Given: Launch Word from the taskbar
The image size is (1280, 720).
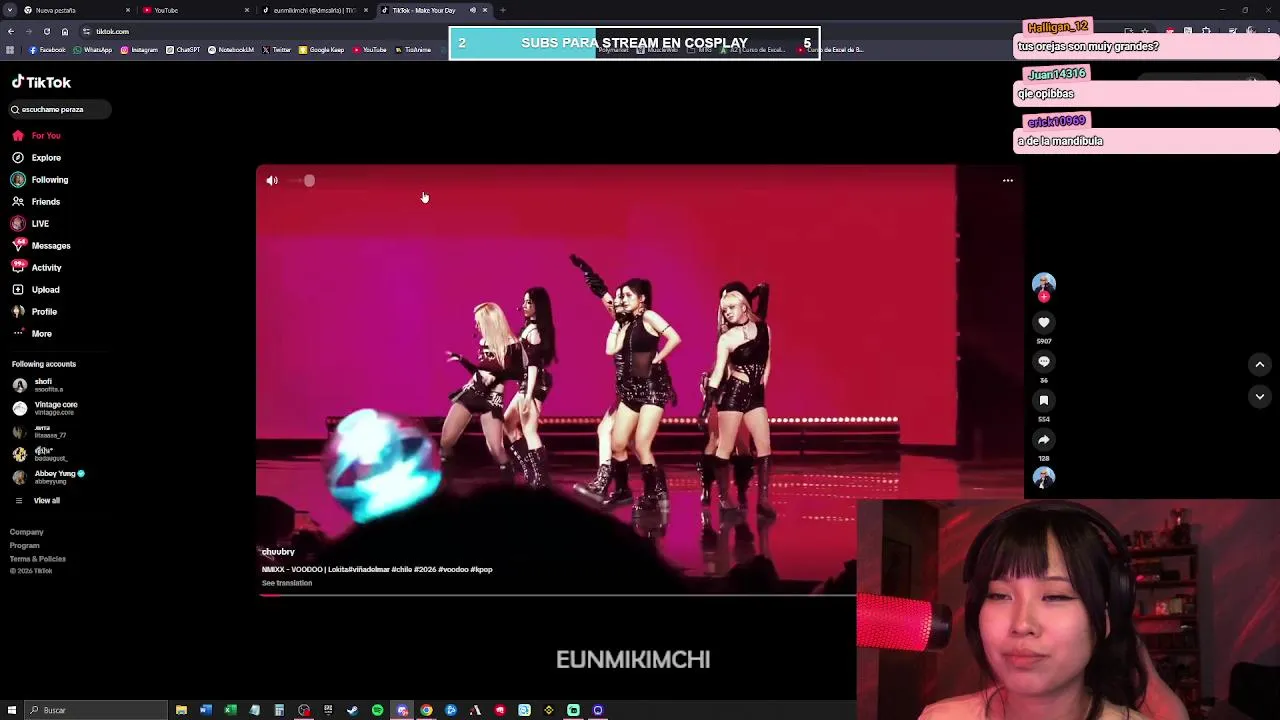Looking at the screenshot, I should [206, 710].
